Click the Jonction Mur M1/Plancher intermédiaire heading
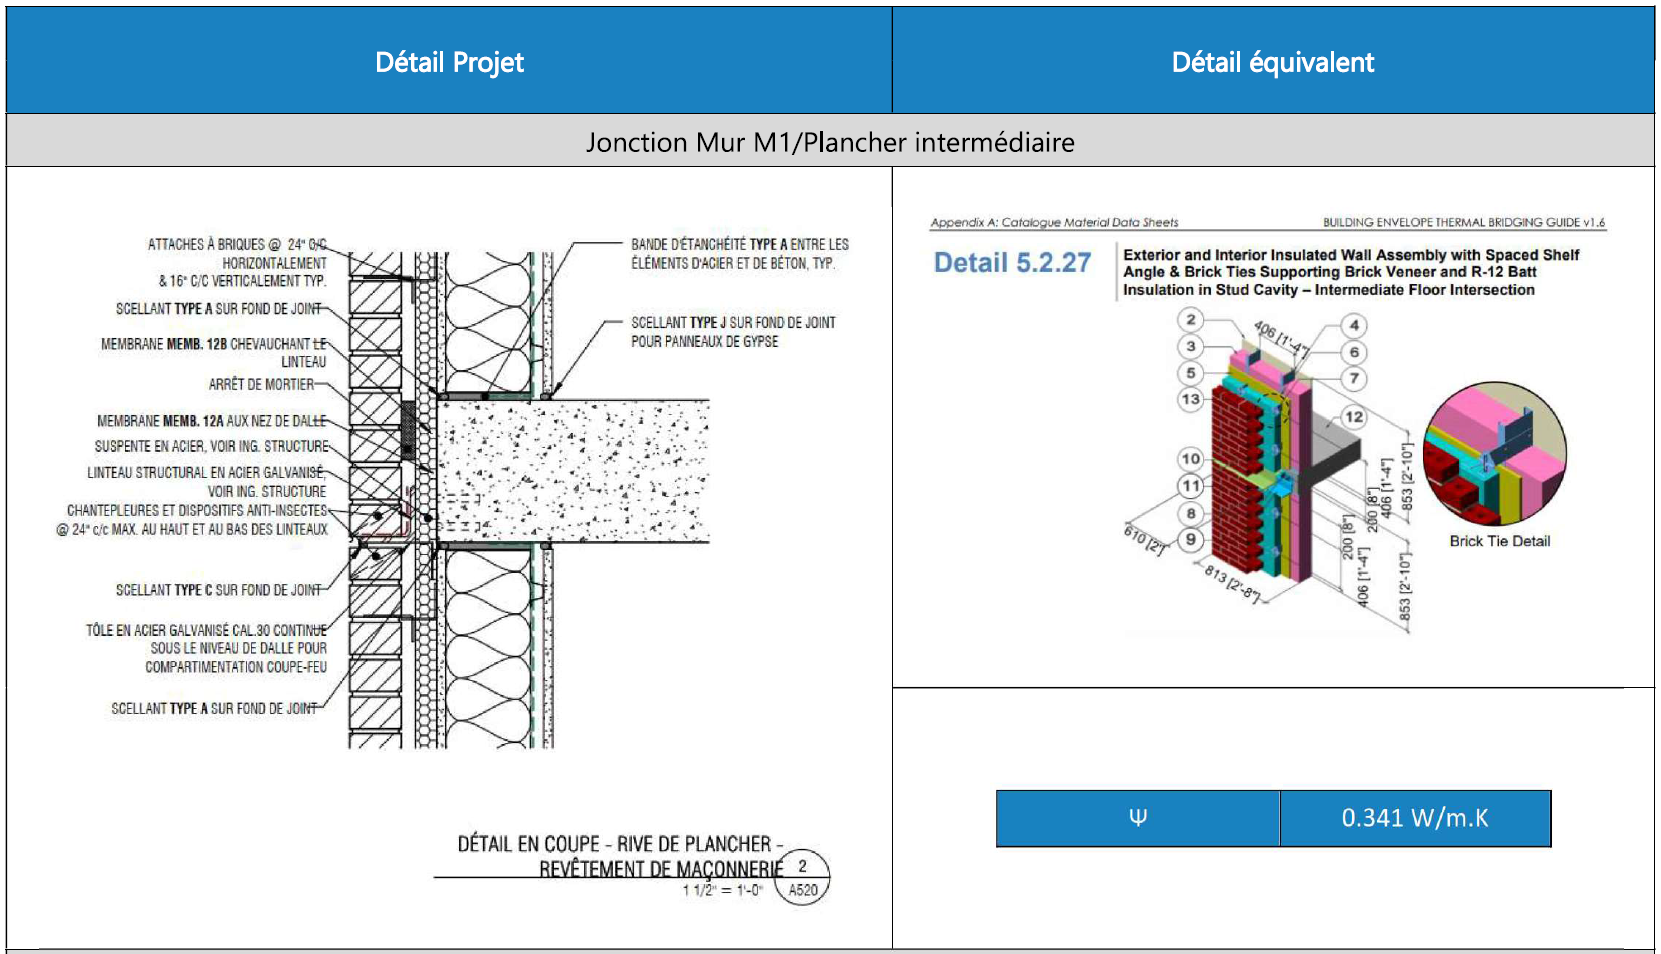 point(830,142)
